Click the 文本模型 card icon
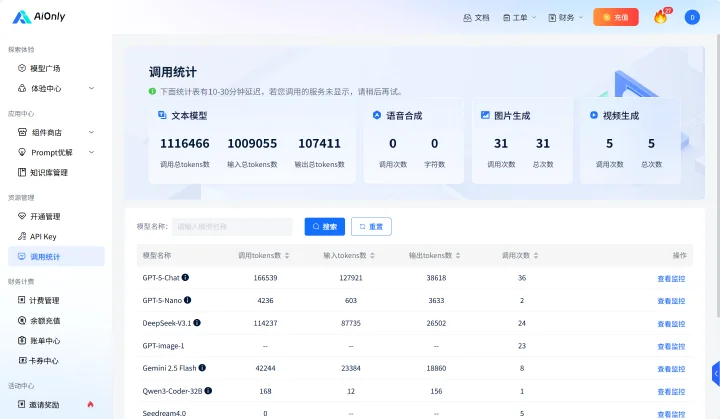This screenshot has height=419, width=720. [162, 115]
